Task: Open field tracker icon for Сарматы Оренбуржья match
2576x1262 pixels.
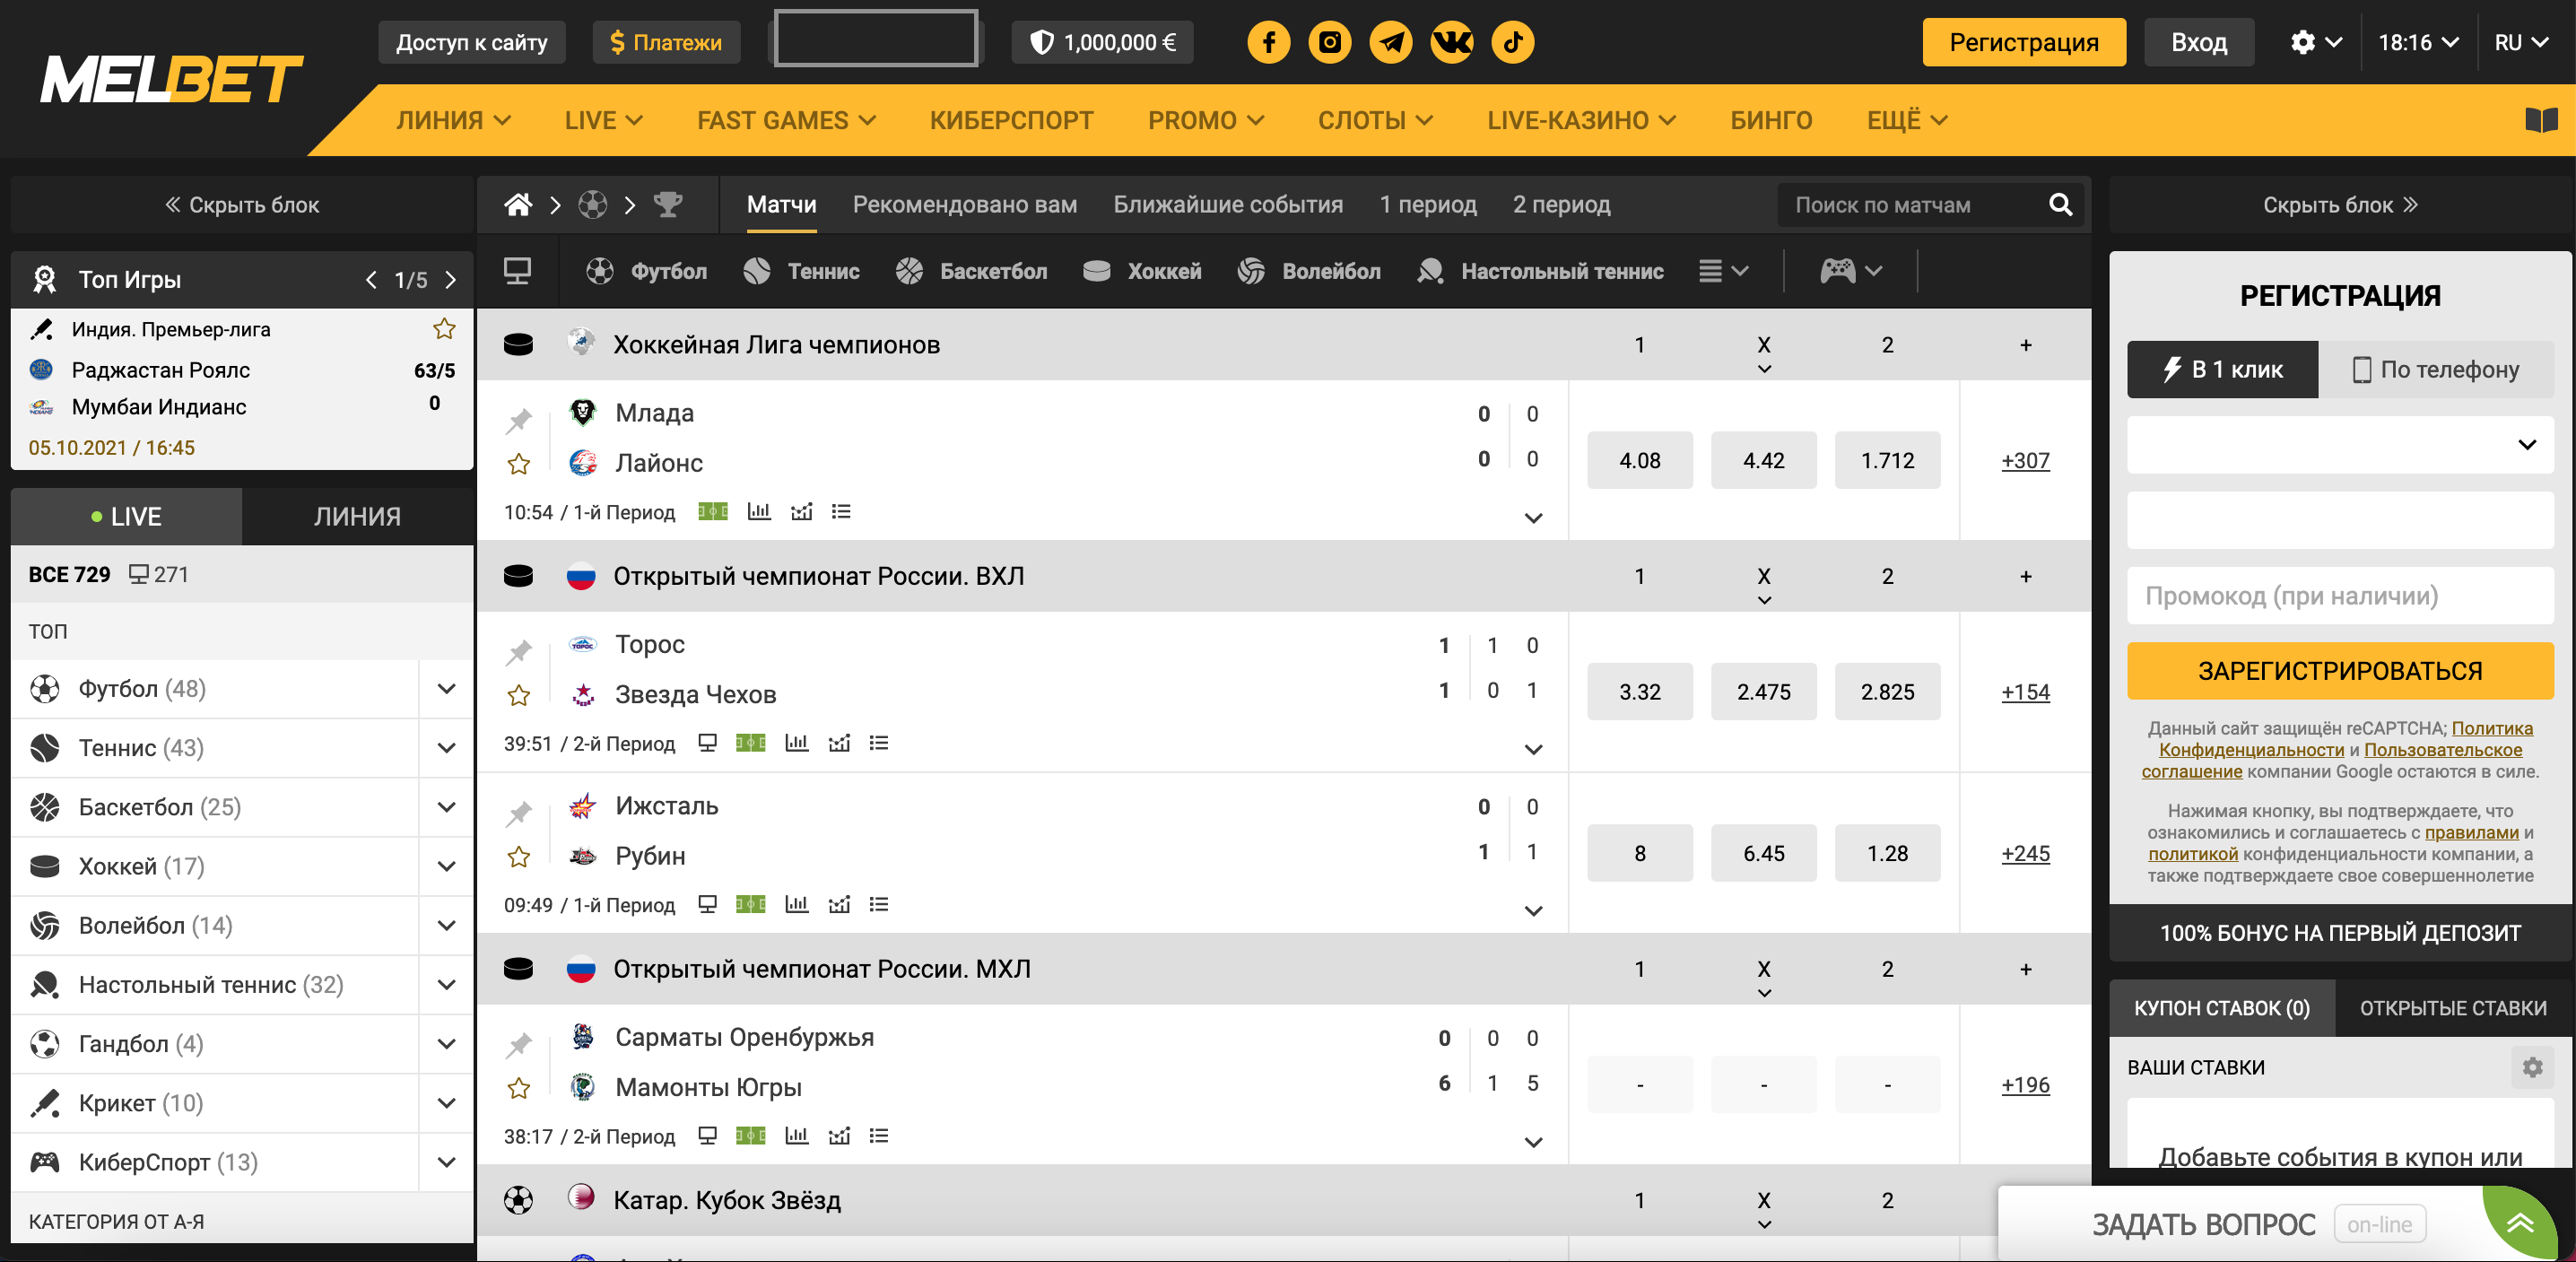Action: [750, 1136]
